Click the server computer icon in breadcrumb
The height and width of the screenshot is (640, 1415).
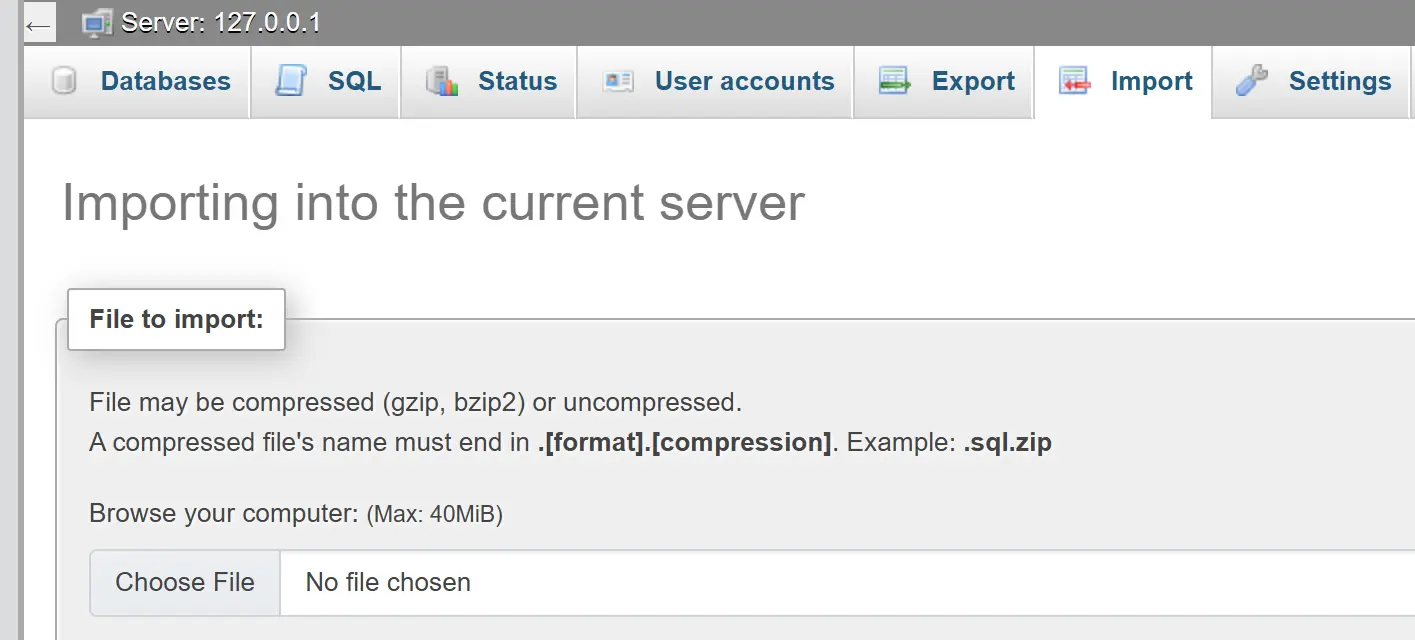click(x=97, y=23)
